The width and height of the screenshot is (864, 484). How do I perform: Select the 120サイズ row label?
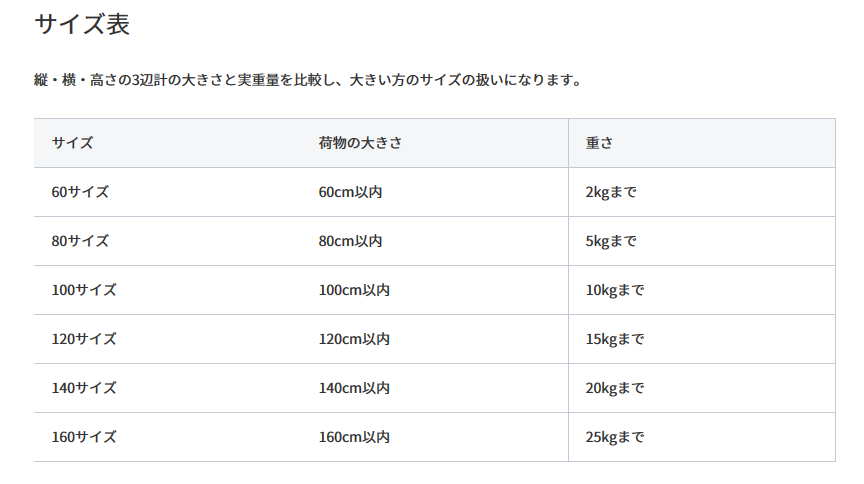[x=84, y=339]
